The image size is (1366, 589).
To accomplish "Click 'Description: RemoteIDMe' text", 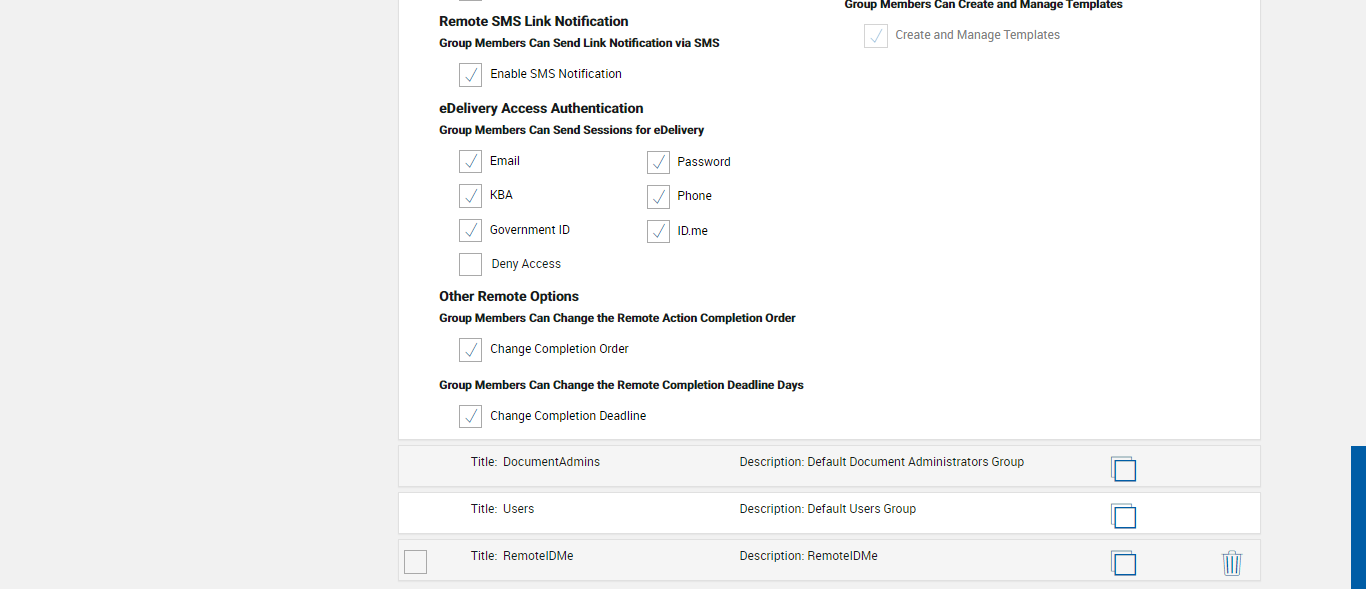I will pos(808,556).
